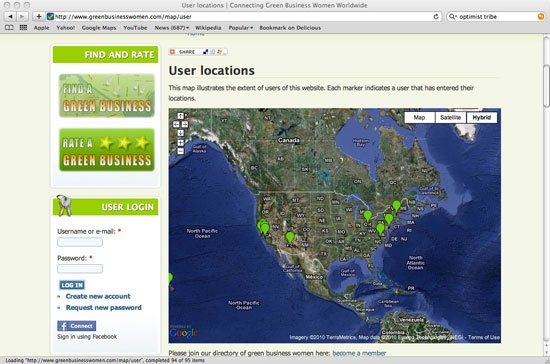This screenshot has width=550, height=364.
Task: Click the green marker cluster in California
Action: click(x=263, y=227)
